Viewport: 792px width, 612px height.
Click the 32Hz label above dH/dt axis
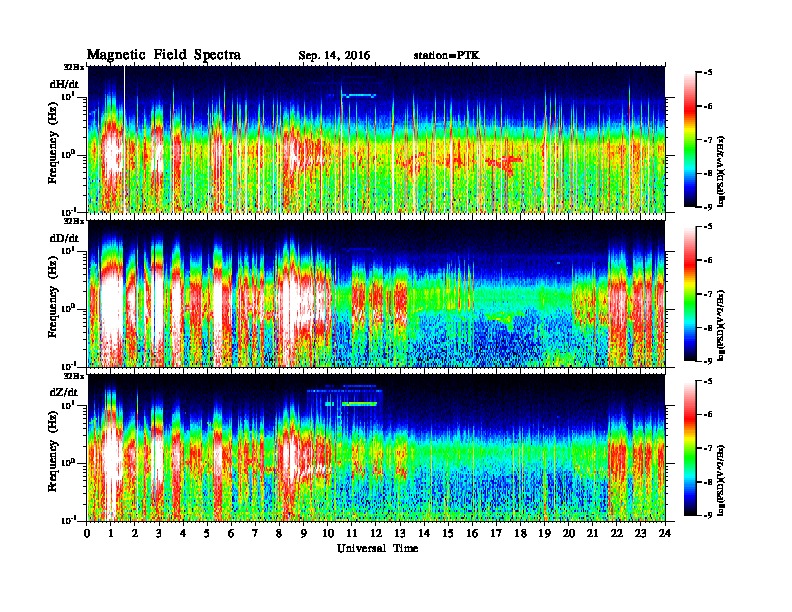73,67
